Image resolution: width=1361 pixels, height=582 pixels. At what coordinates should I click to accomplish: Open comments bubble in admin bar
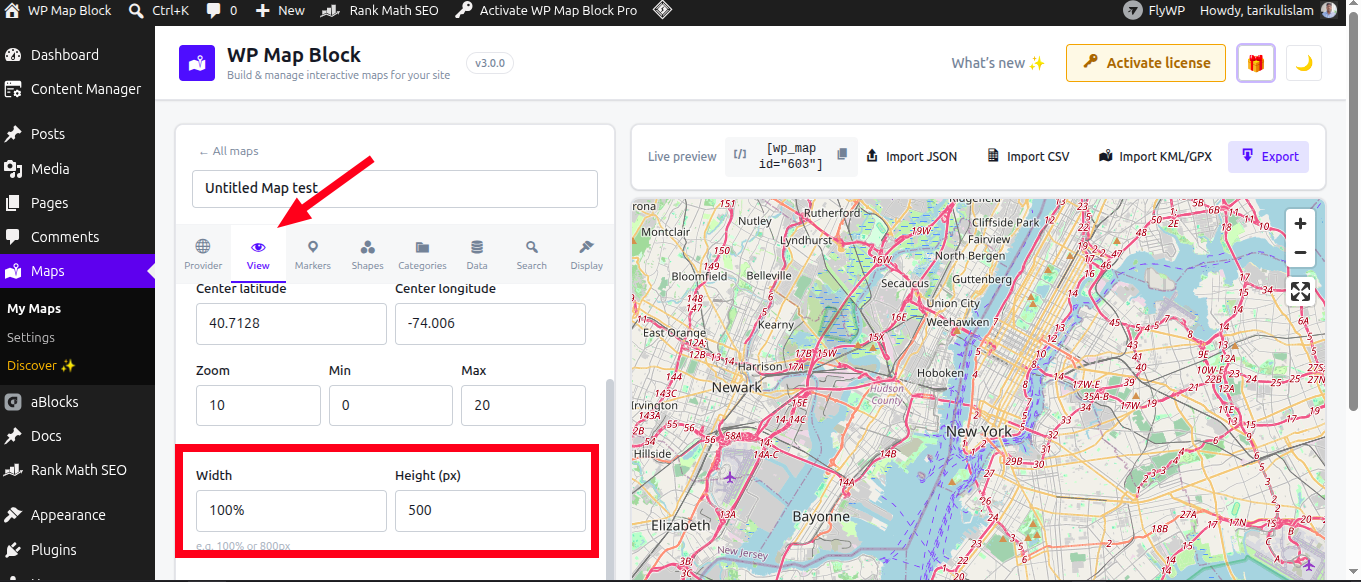(x=222, y=11)
